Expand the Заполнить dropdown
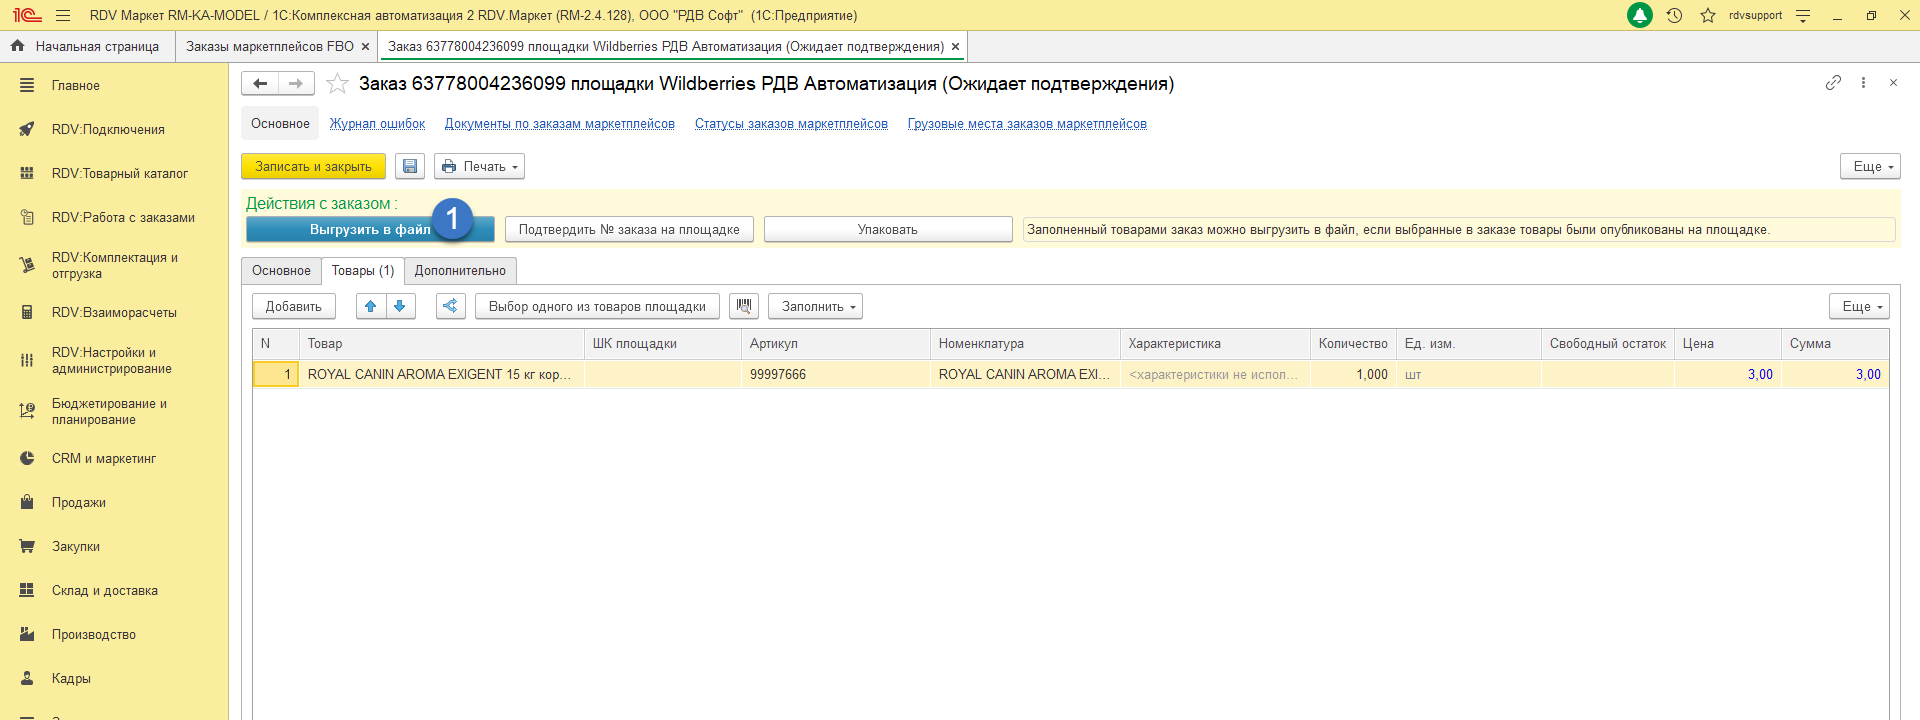 (x=815, y=306)
